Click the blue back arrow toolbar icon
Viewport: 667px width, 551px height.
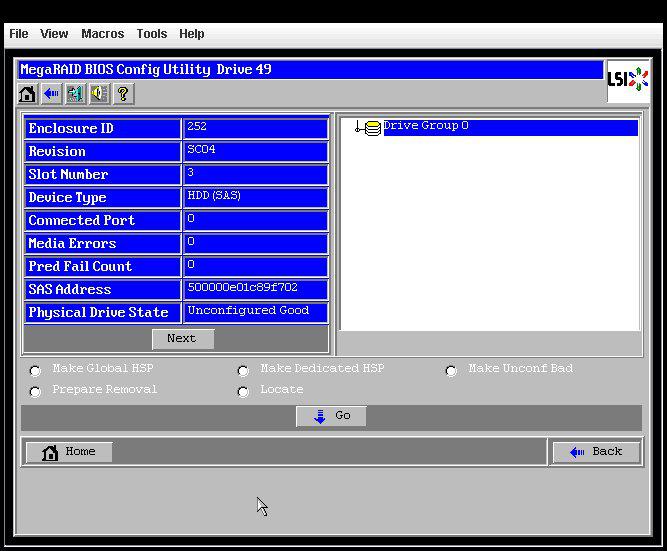[51, 94]
